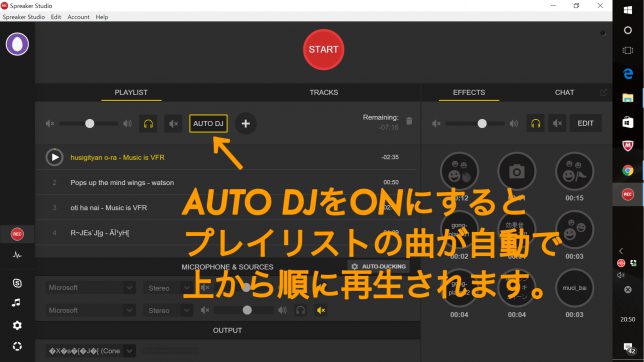Viewport: 644px width, 362px height.
Task: Click the playlist high-volume speaker icon
Action: [x=127, y=124]
